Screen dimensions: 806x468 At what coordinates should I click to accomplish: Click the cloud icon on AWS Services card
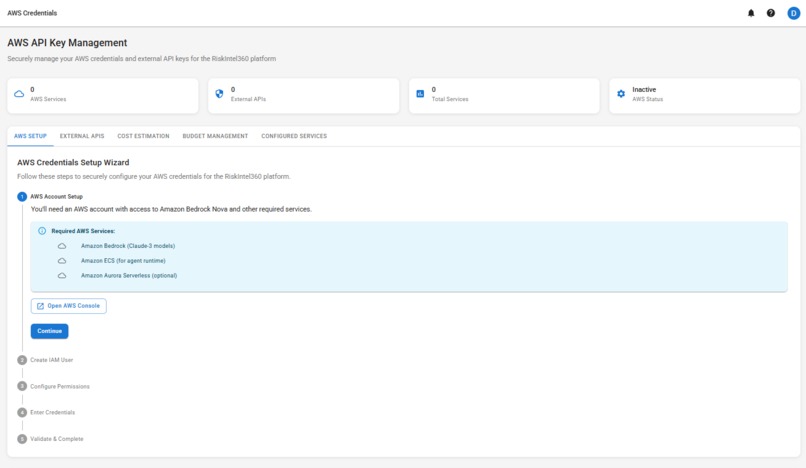[x=19, y=94]
